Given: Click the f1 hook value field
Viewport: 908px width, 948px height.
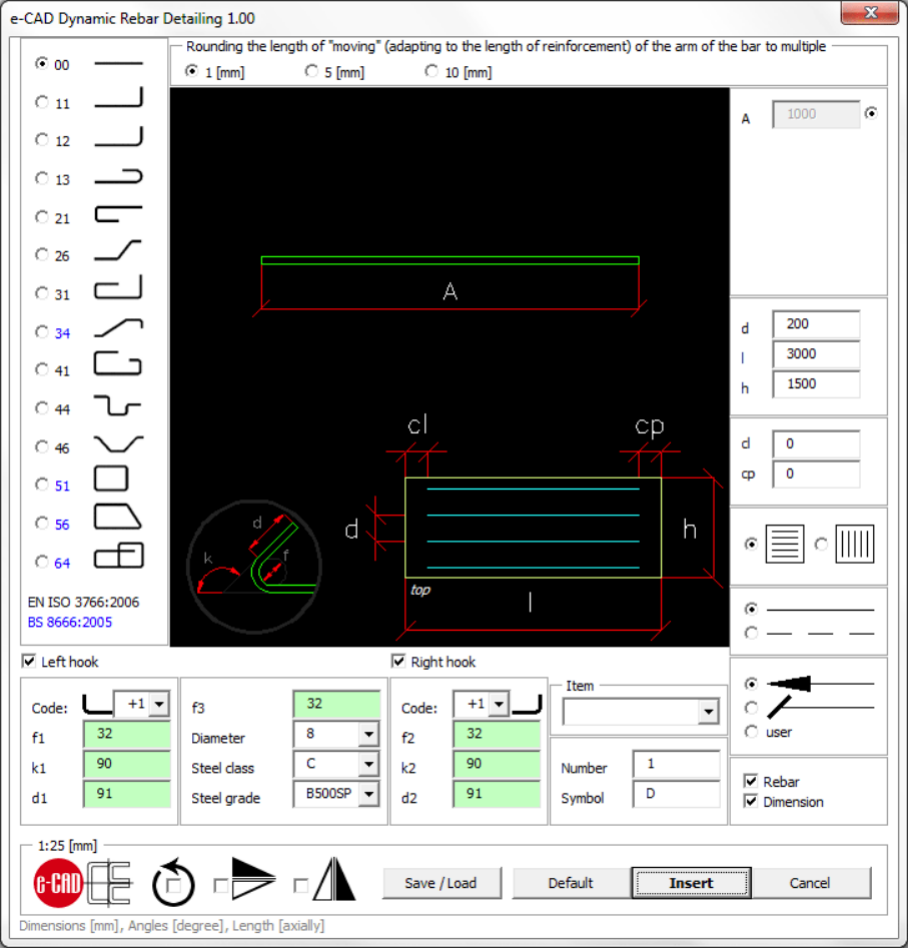Looking at the screenshot, I should [x=127, y=734].
